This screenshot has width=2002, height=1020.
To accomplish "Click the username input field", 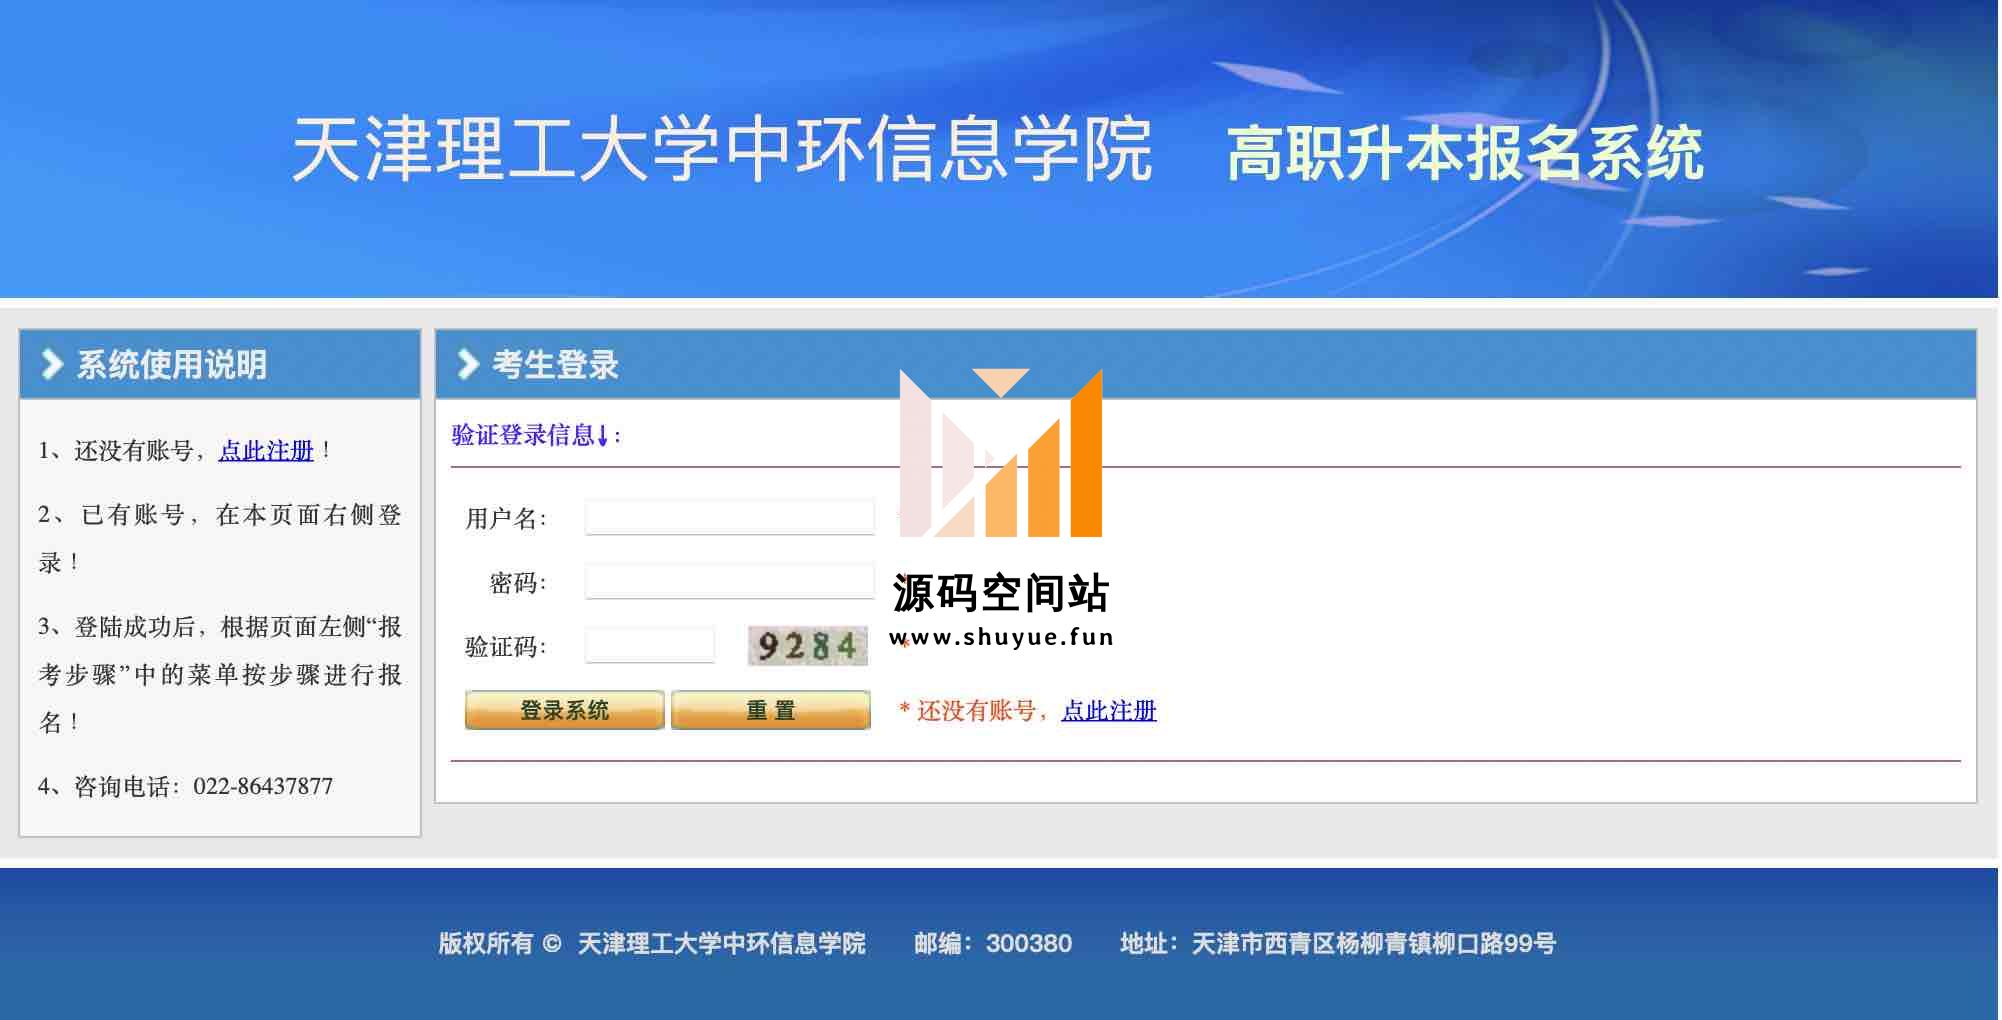I will (729, 518).
